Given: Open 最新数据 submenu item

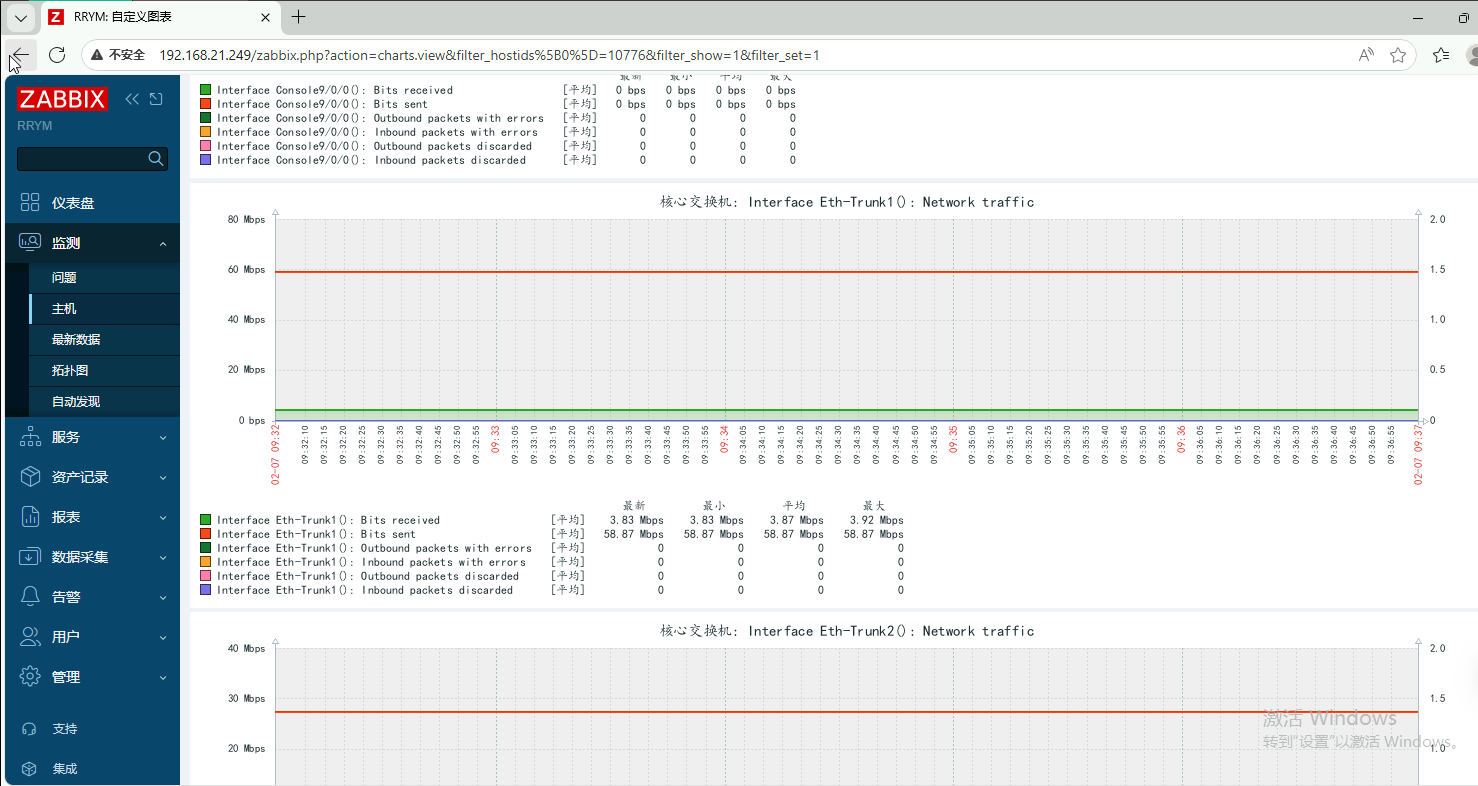Looking at the screenshot, I should 76,340.
